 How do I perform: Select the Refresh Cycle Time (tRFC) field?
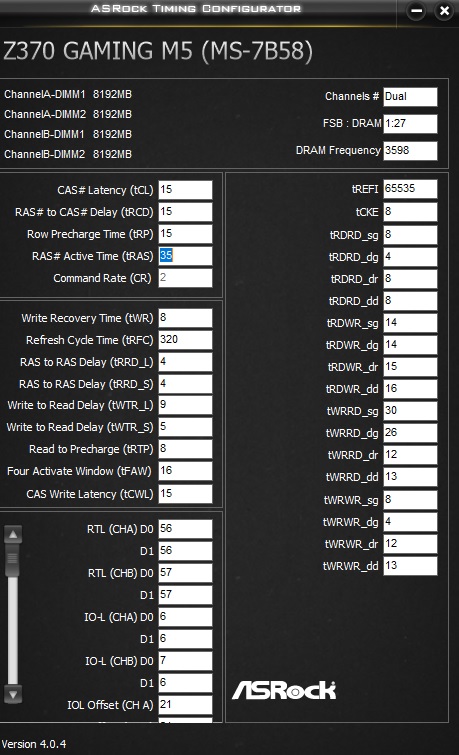[x=185, y=340]
